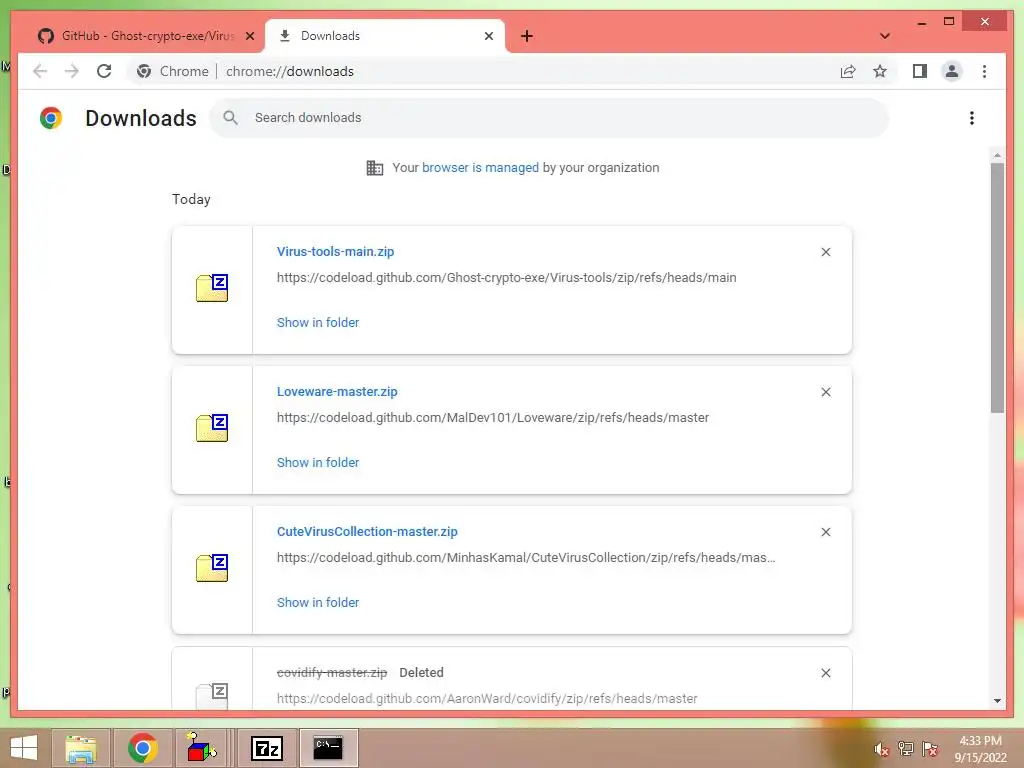Show Virus-tools-main.zip in folder
1024x768 pixels.
coord(317,323)
